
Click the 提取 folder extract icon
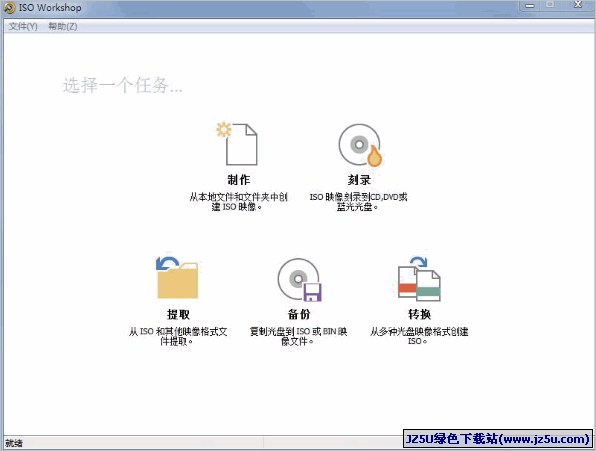(177, 278)
